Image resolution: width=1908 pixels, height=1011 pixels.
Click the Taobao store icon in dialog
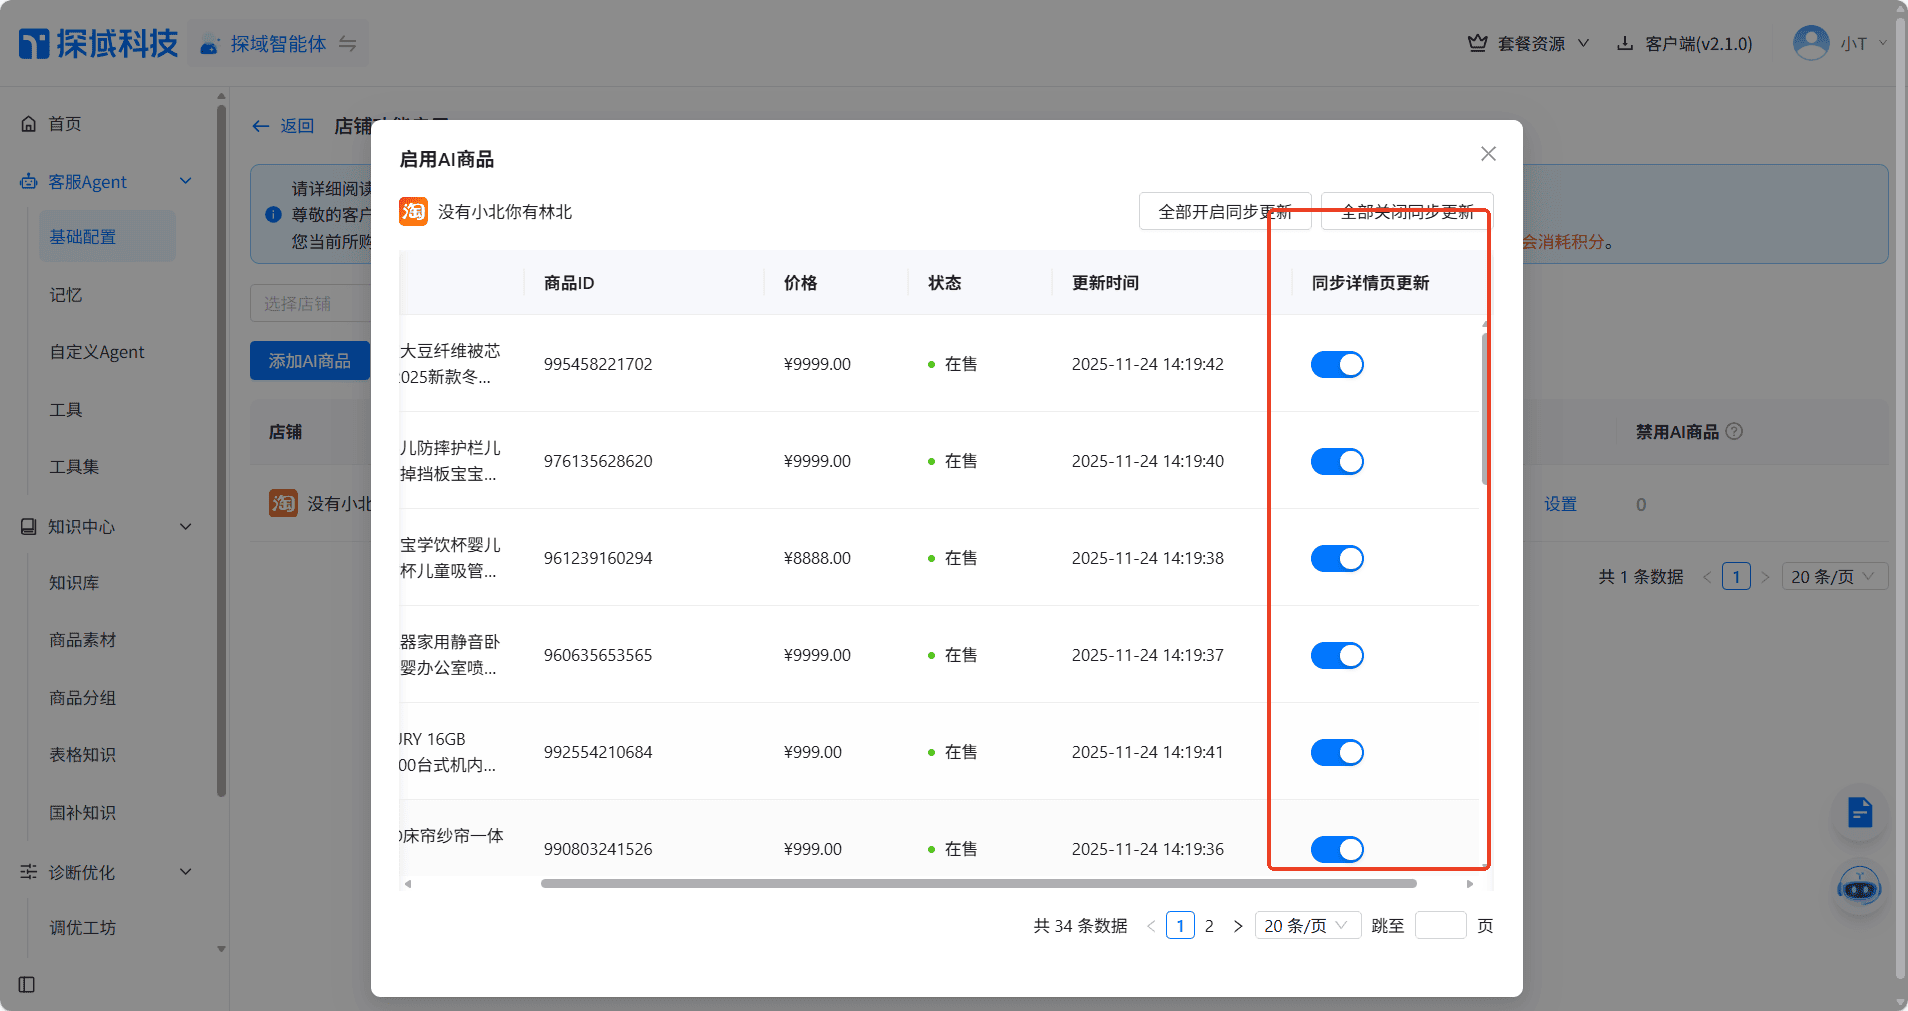413,211
